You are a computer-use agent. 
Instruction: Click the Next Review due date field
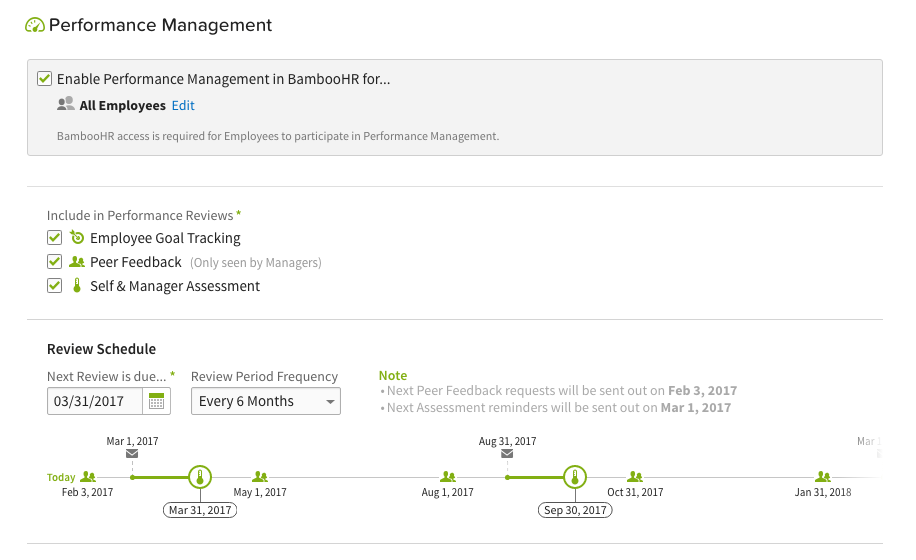point(95,401)
